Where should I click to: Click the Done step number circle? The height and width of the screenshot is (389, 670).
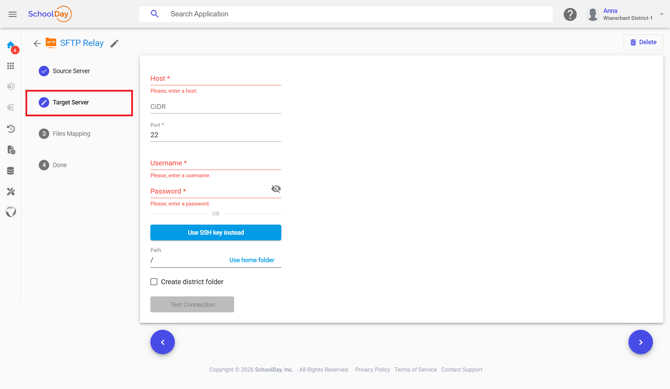pyautogui.click(x=44, y=165)
